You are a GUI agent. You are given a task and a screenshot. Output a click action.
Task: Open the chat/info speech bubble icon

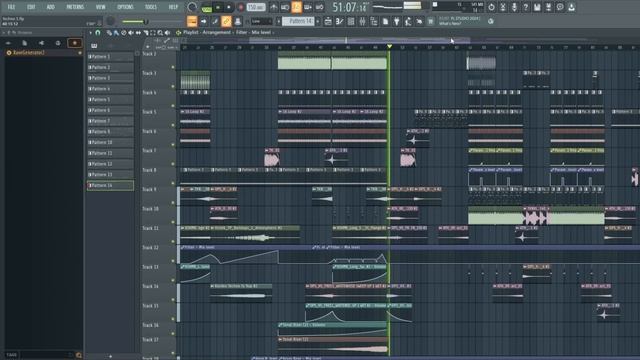tap(560, 7)
